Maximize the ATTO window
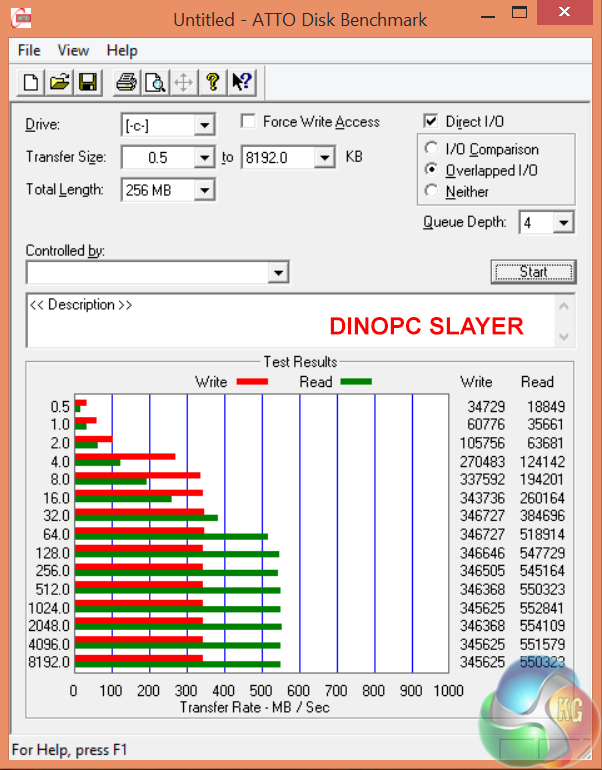Image resolution: width=602 pixels, height=770 pixels. coord(520,12)
